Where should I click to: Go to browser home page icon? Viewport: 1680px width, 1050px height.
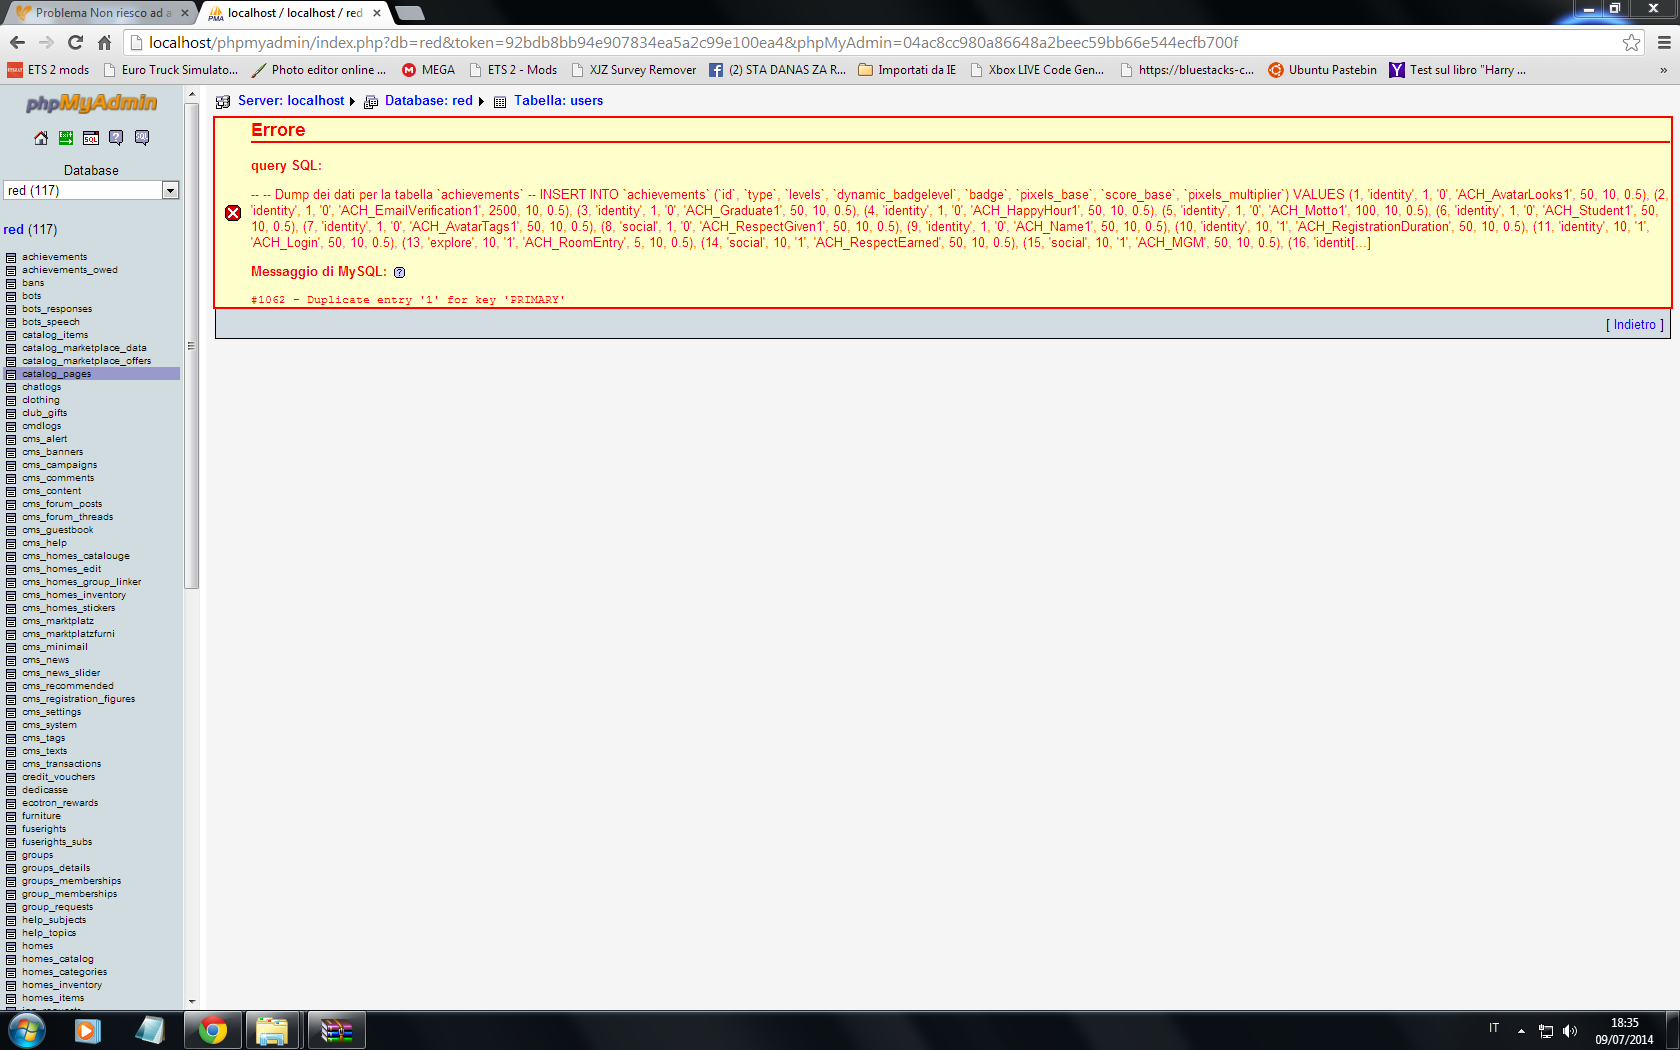point(104,42)
